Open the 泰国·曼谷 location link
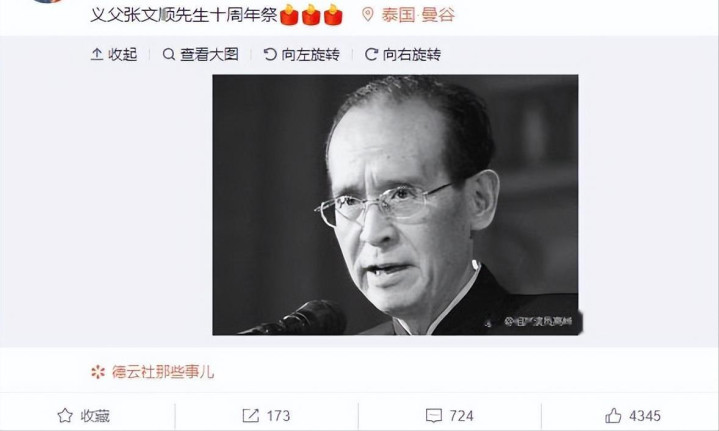The width and height of the screenshot is (719, 431). (x=418, y=15)
